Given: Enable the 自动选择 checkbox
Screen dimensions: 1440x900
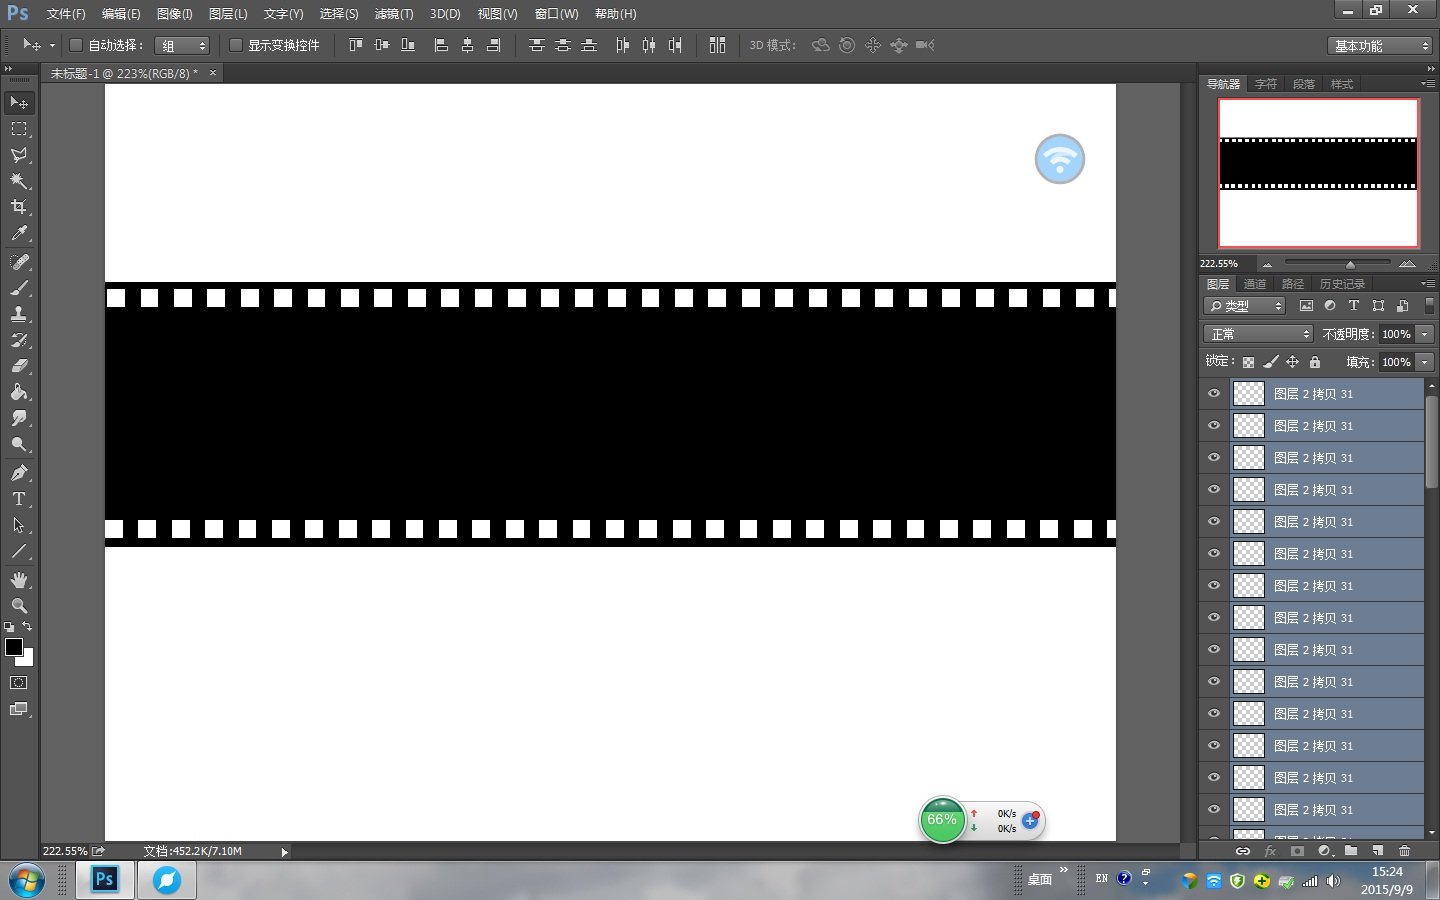Looking at the screenshot, I should pos(75,45).
